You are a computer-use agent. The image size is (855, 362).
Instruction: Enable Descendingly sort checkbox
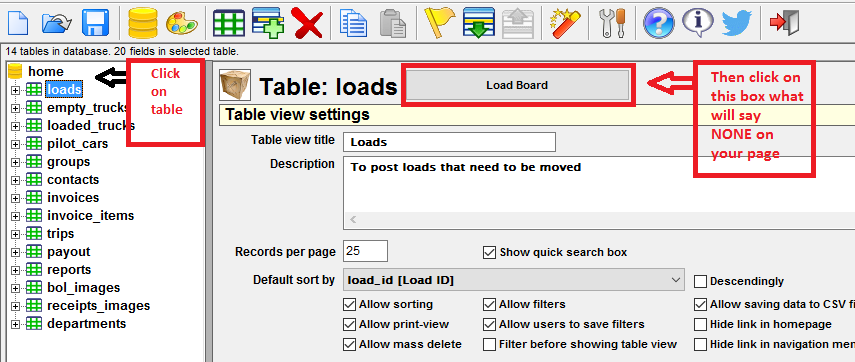(x=700, y=281)
